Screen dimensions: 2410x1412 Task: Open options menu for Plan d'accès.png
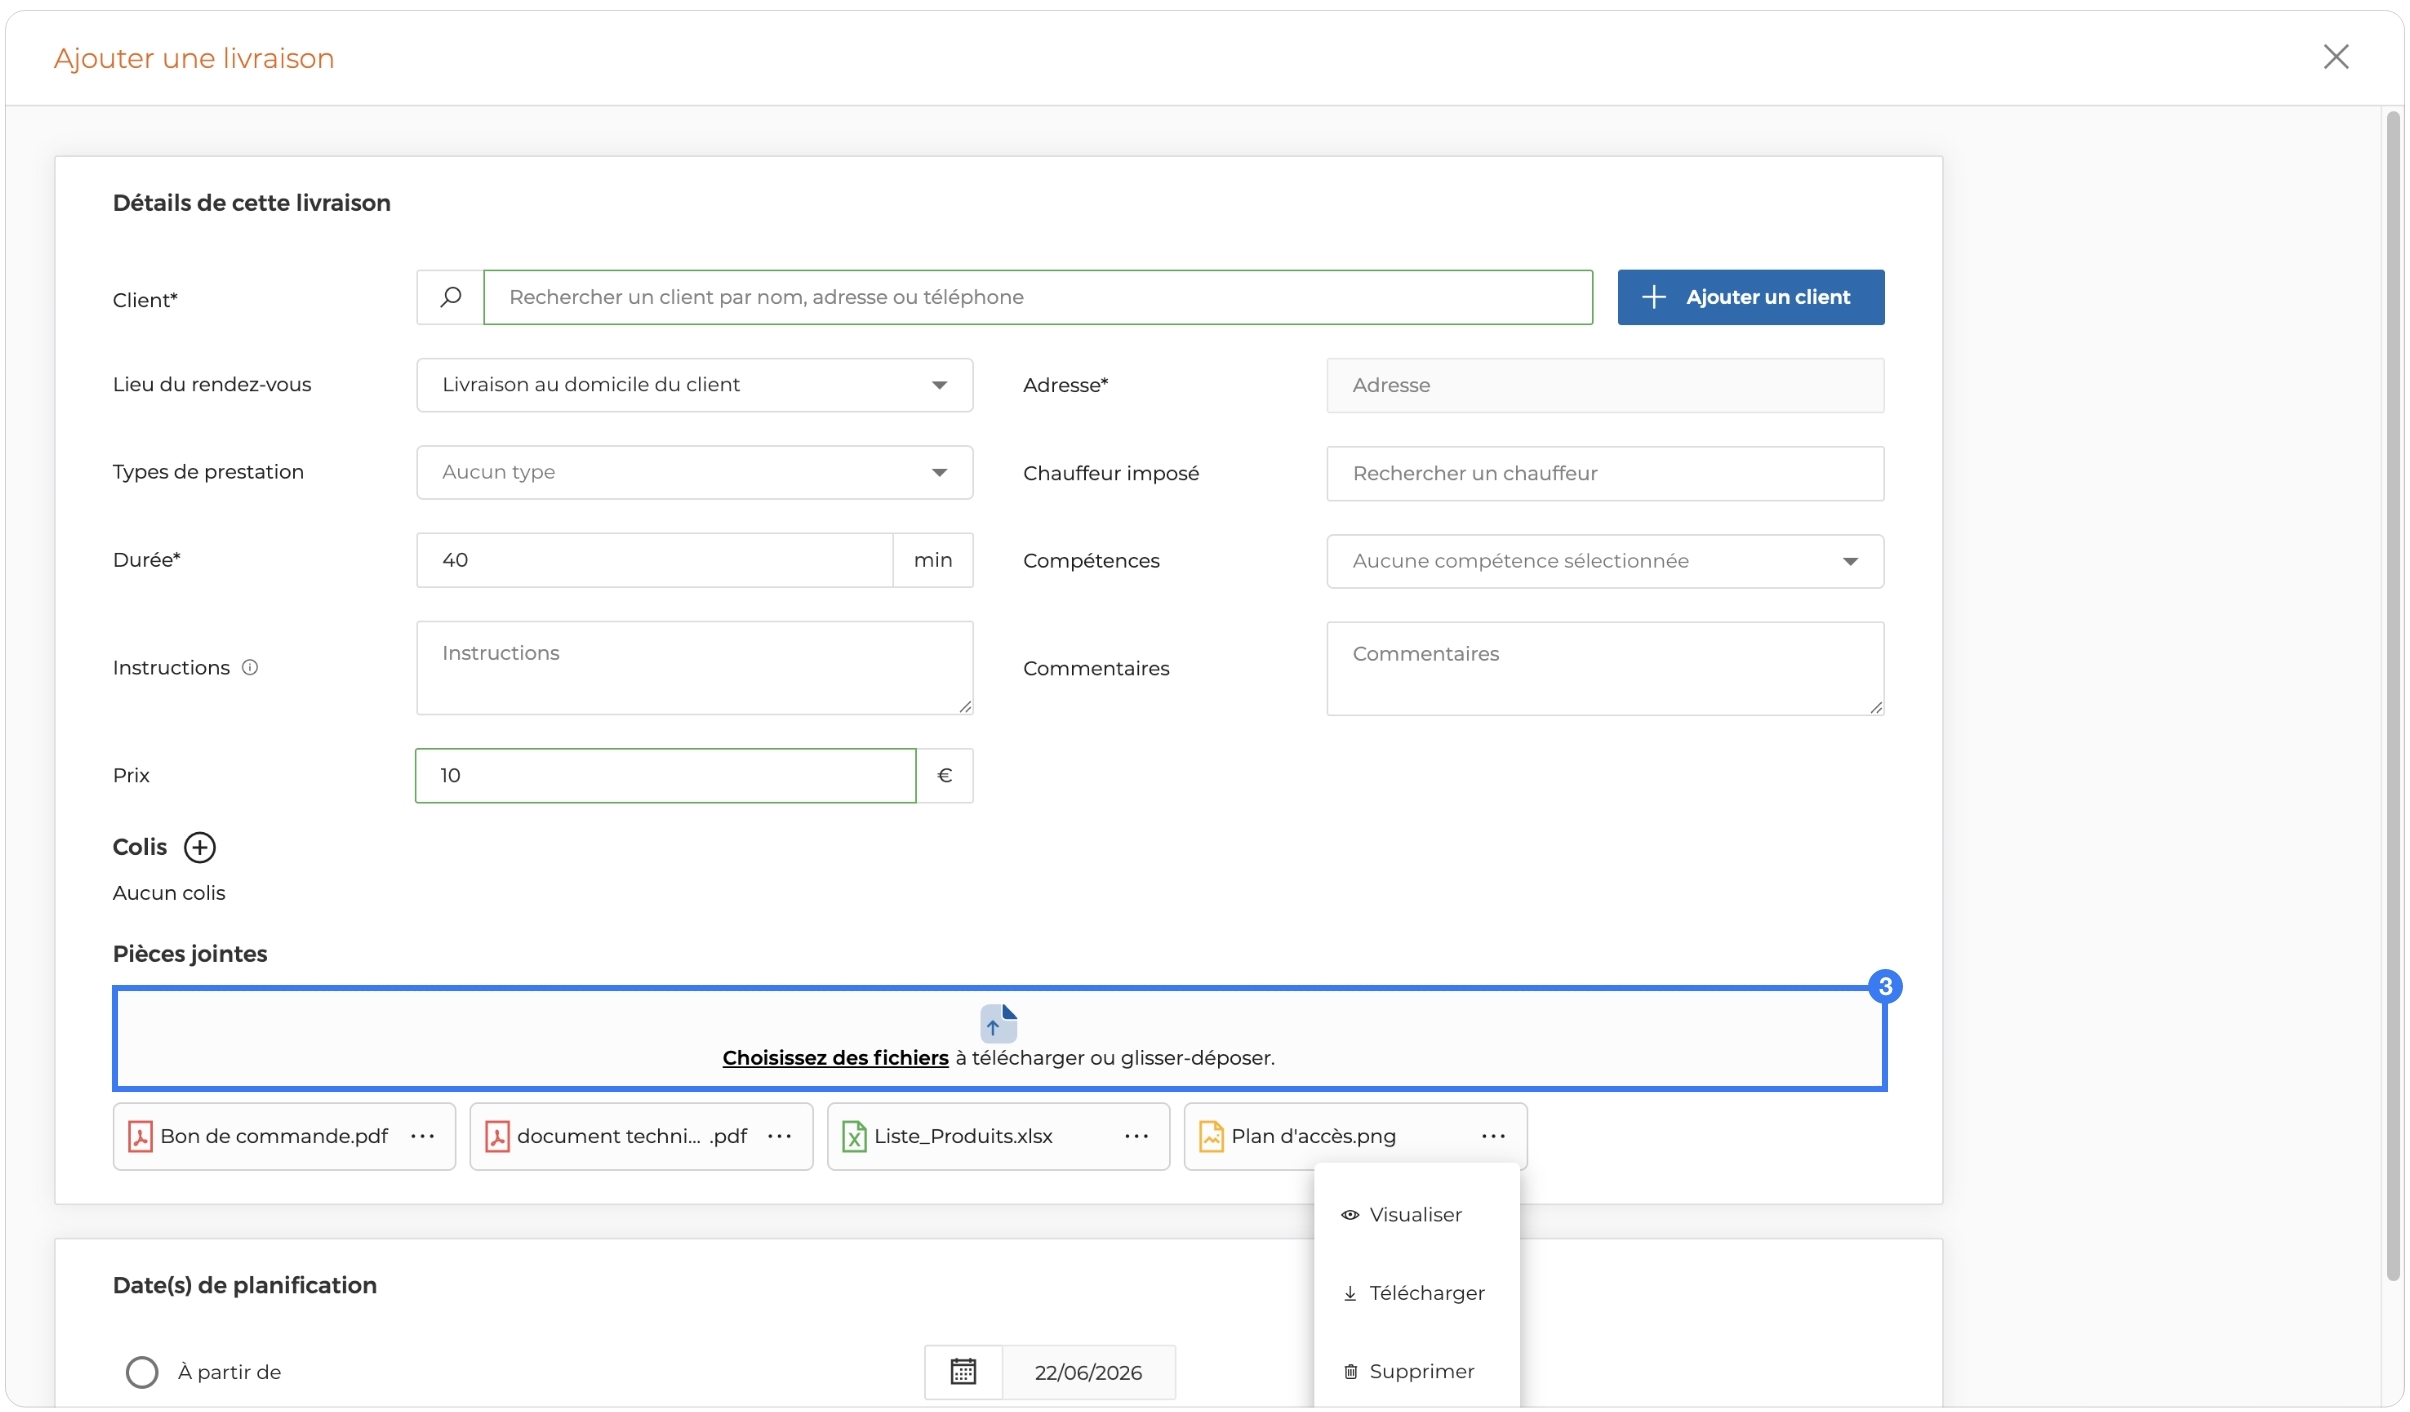[1494, 1136]
